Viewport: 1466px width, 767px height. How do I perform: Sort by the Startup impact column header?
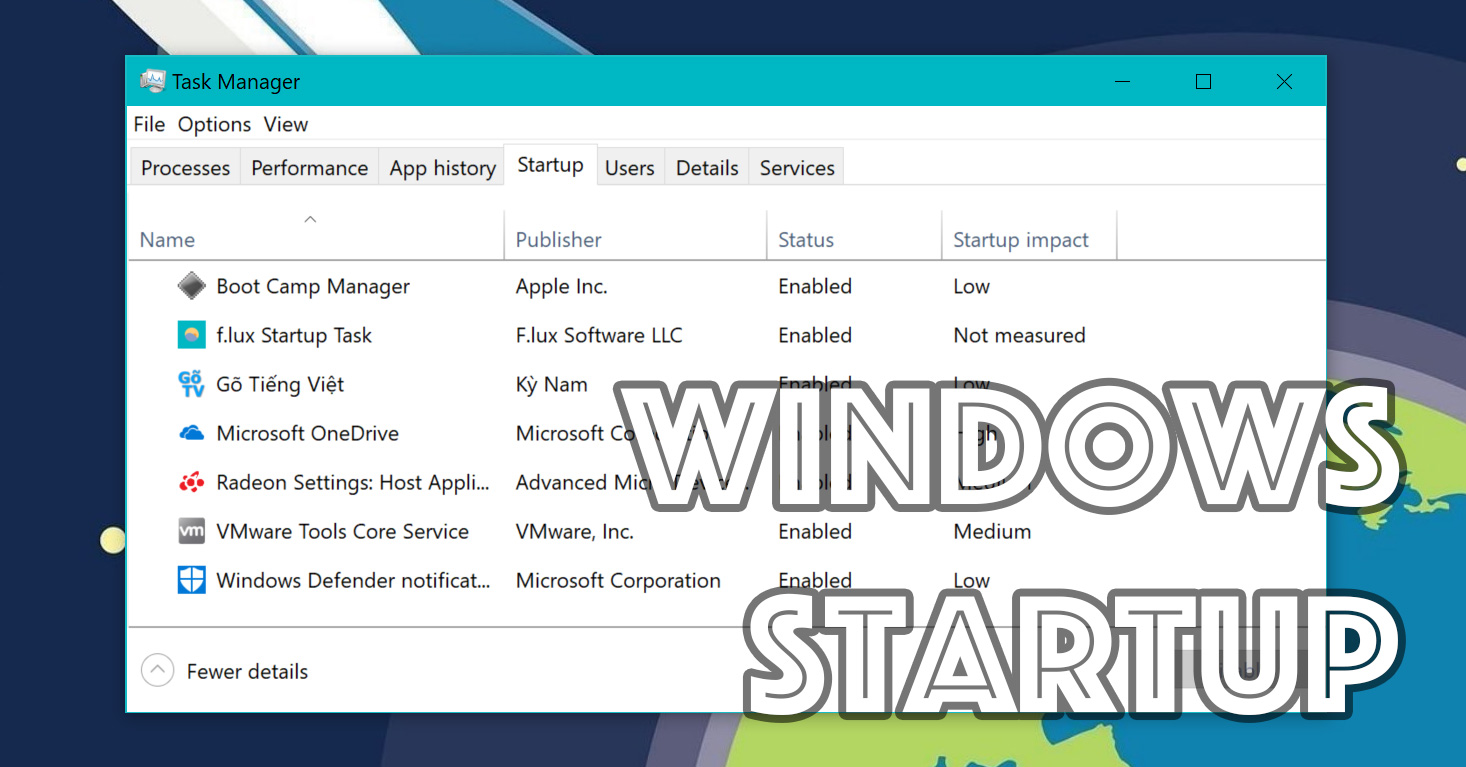pyautogui.click(x=1029, y=236)
